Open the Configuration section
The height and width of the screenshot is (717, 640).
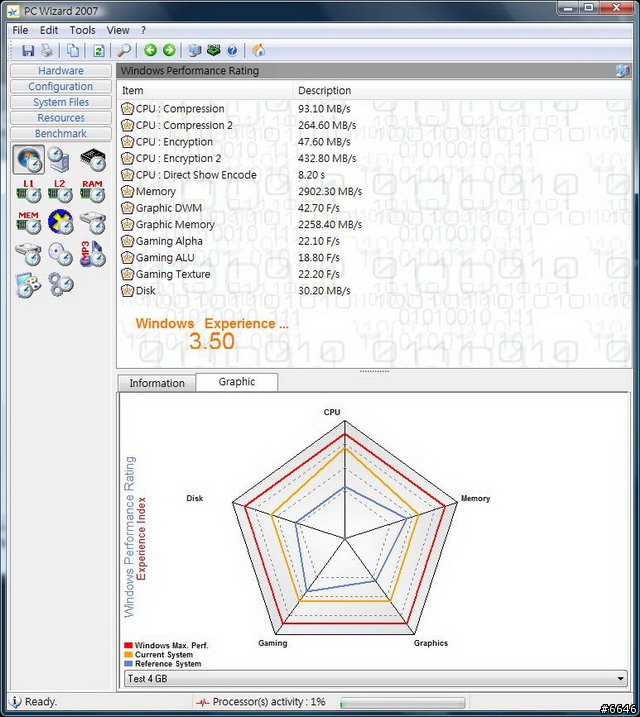61,86
